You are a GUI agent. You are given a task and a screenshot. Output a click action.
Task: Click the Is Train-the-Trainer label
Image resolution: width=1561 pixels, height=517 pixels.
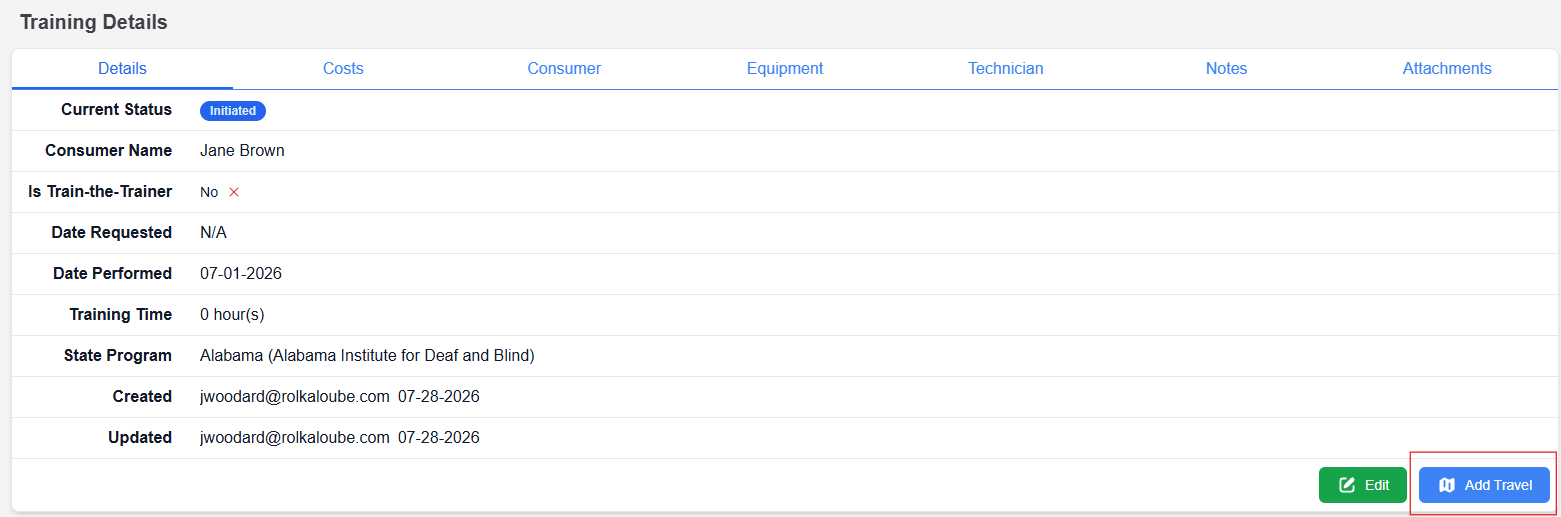coord(100,192)
